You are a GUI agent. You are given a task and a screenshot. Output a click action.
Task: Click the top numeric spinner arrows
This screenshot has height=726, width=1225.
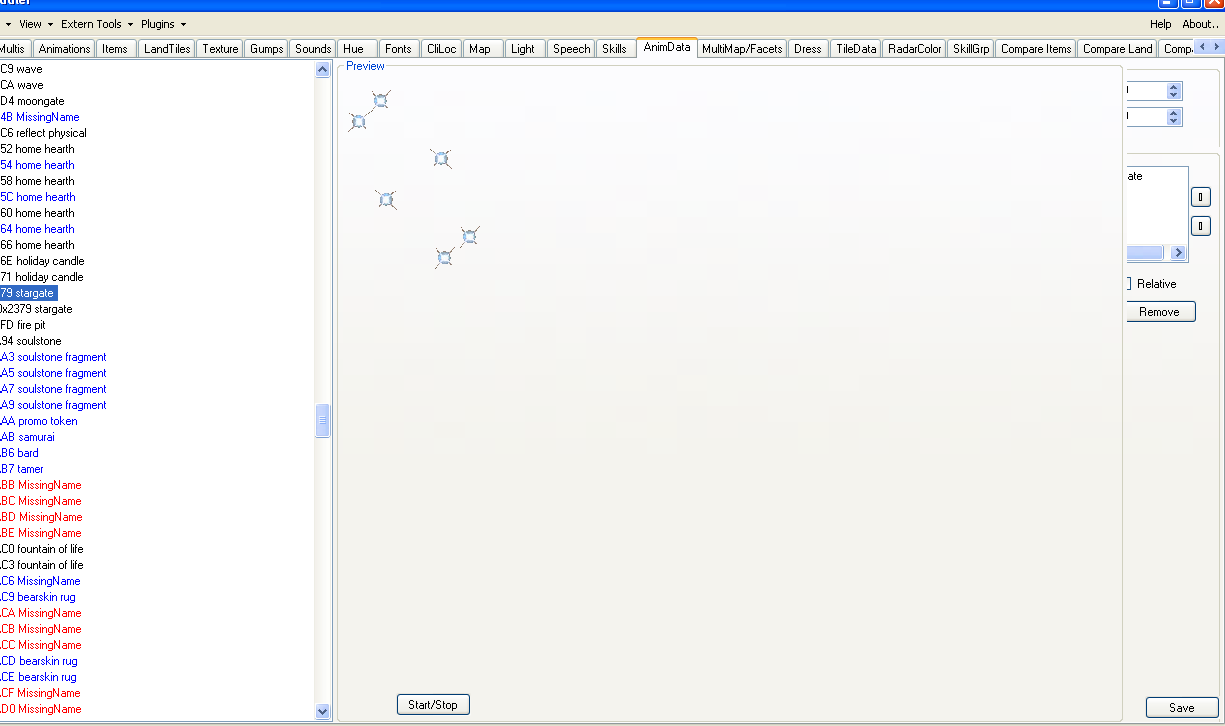(x=1174, y=91)
